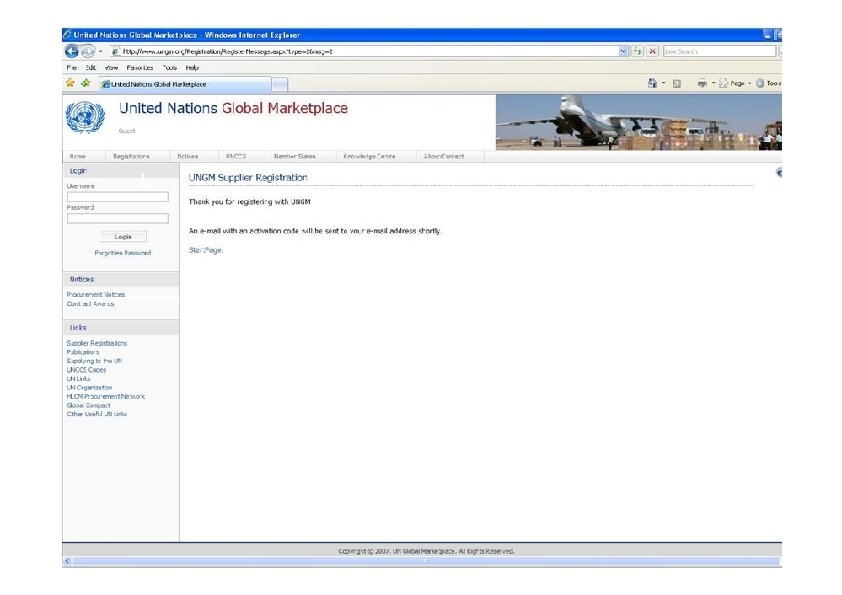Click the blank new tab button
This screenshot has width=842, height=595.
point(279,84)
